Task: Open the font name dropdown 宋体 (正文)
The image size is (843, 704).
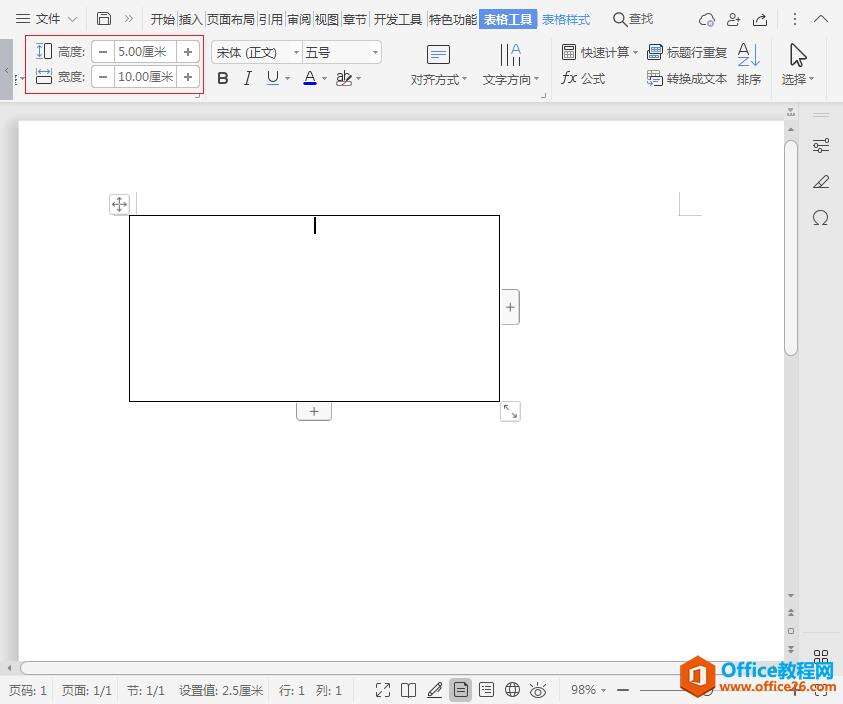Action: pos(256,52)
